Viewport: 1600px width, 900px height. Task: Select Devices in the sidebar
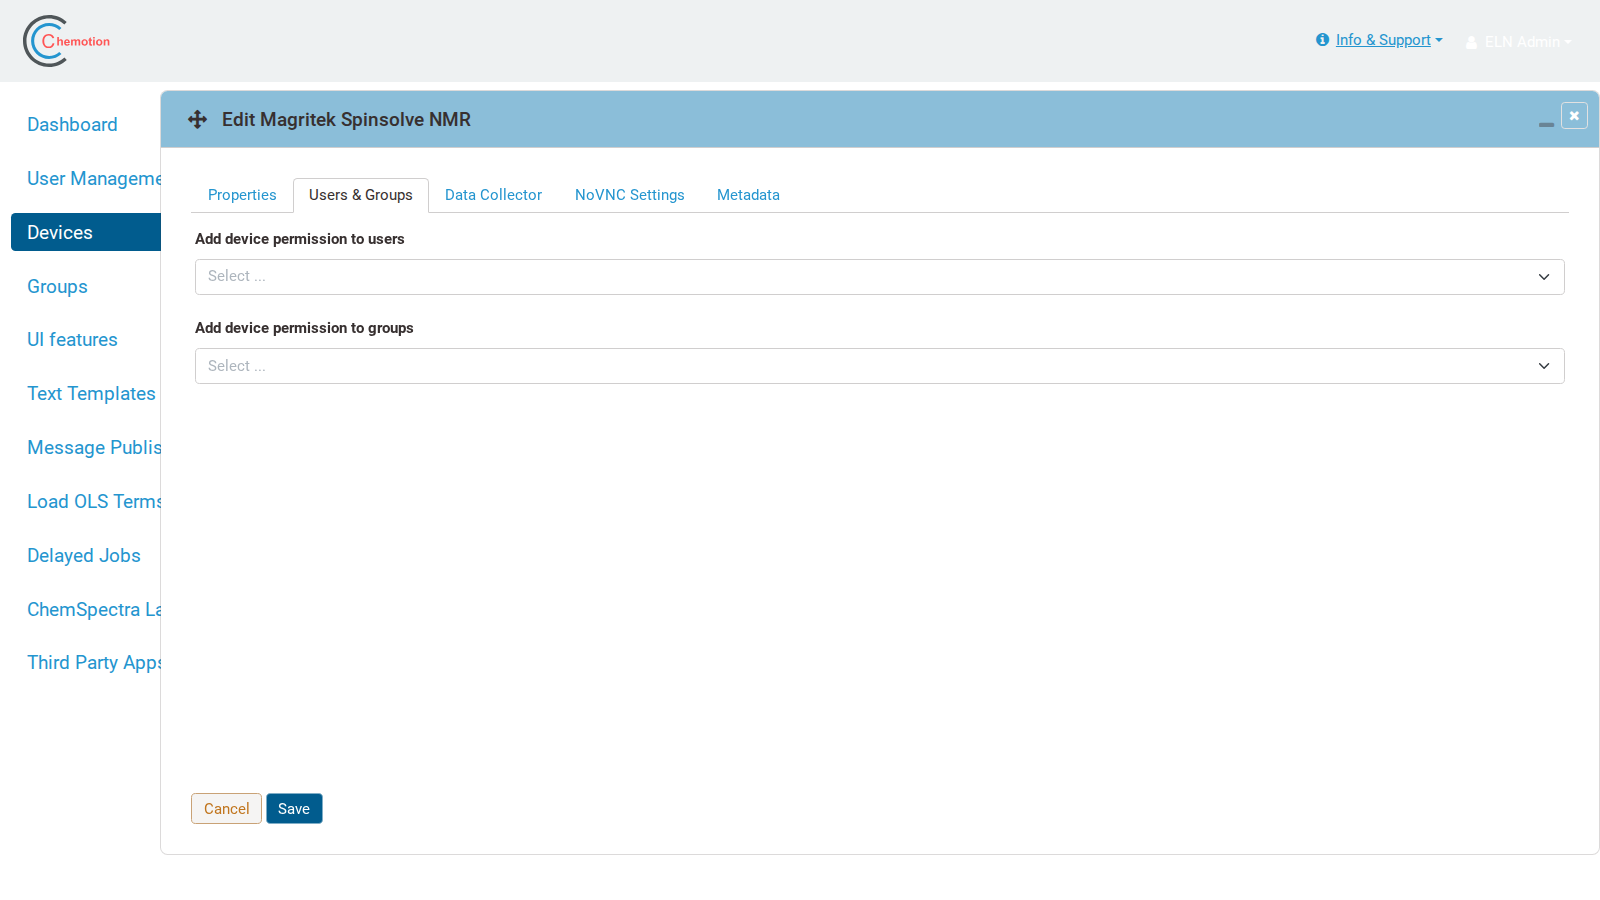click(x=86, y=232)
